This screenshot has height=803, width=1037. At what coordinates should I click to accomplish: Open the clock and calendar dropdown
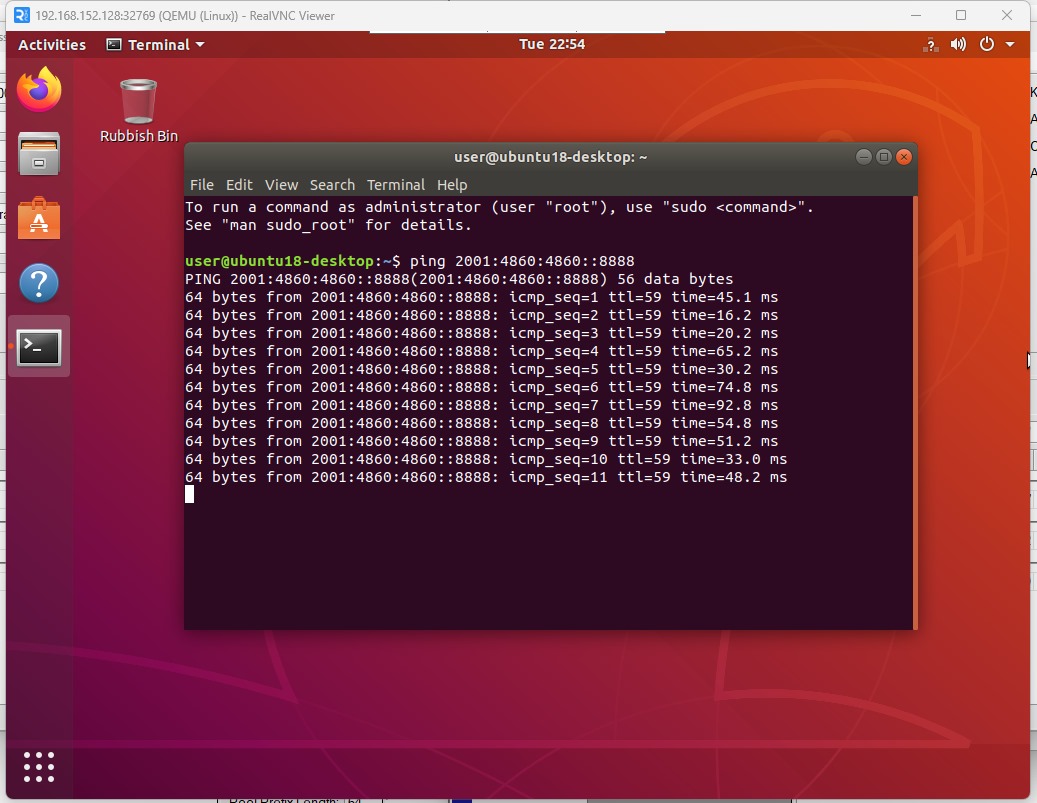pos(552,44)
